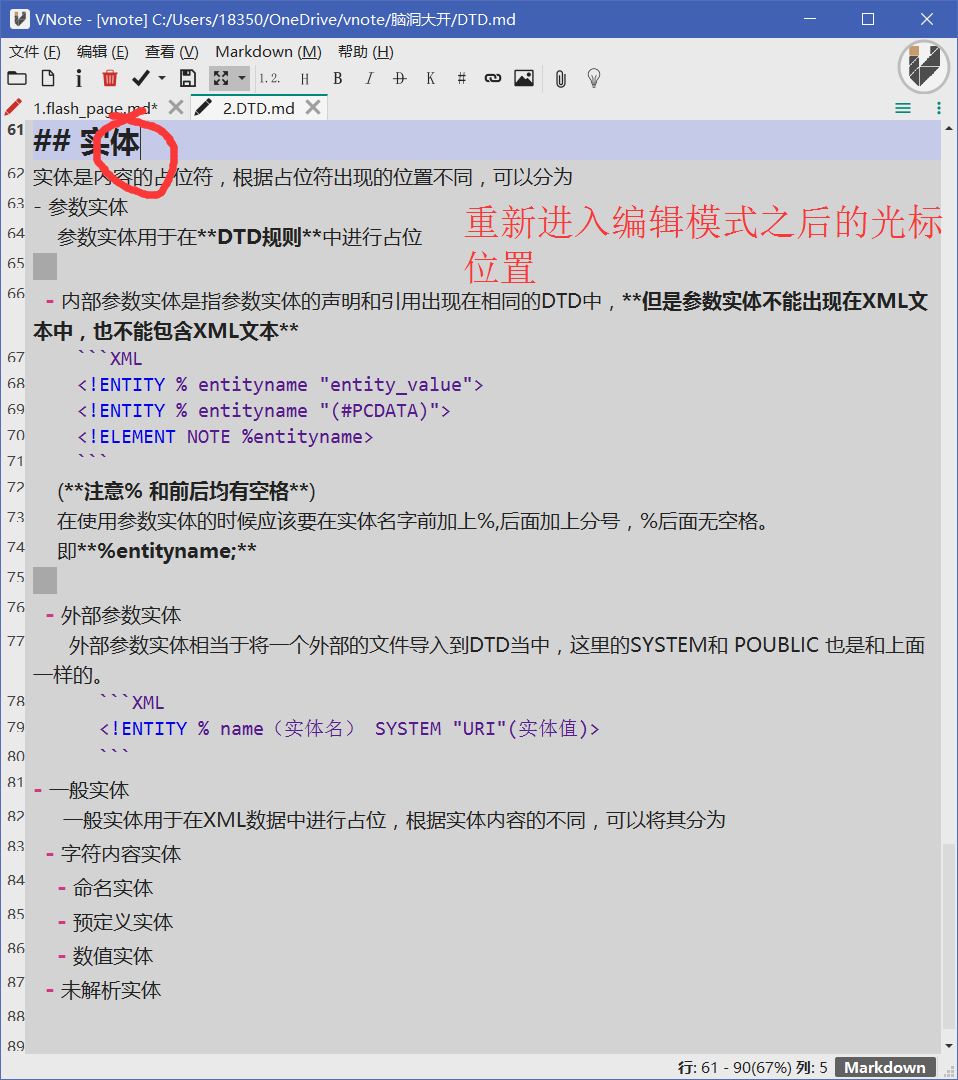The width and height of the screenshot is (958, 1080).
Task: Open attachments with paperclip icon
Action: coord(561,79)
